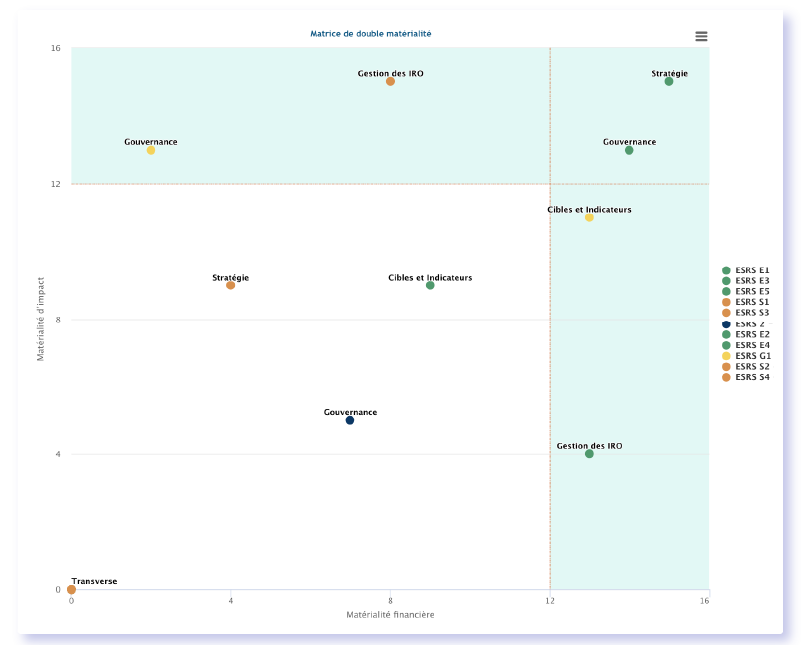Click x-axis tick label 12
The height and width of the screenshot is (645, 801).
tap(550, 601)
